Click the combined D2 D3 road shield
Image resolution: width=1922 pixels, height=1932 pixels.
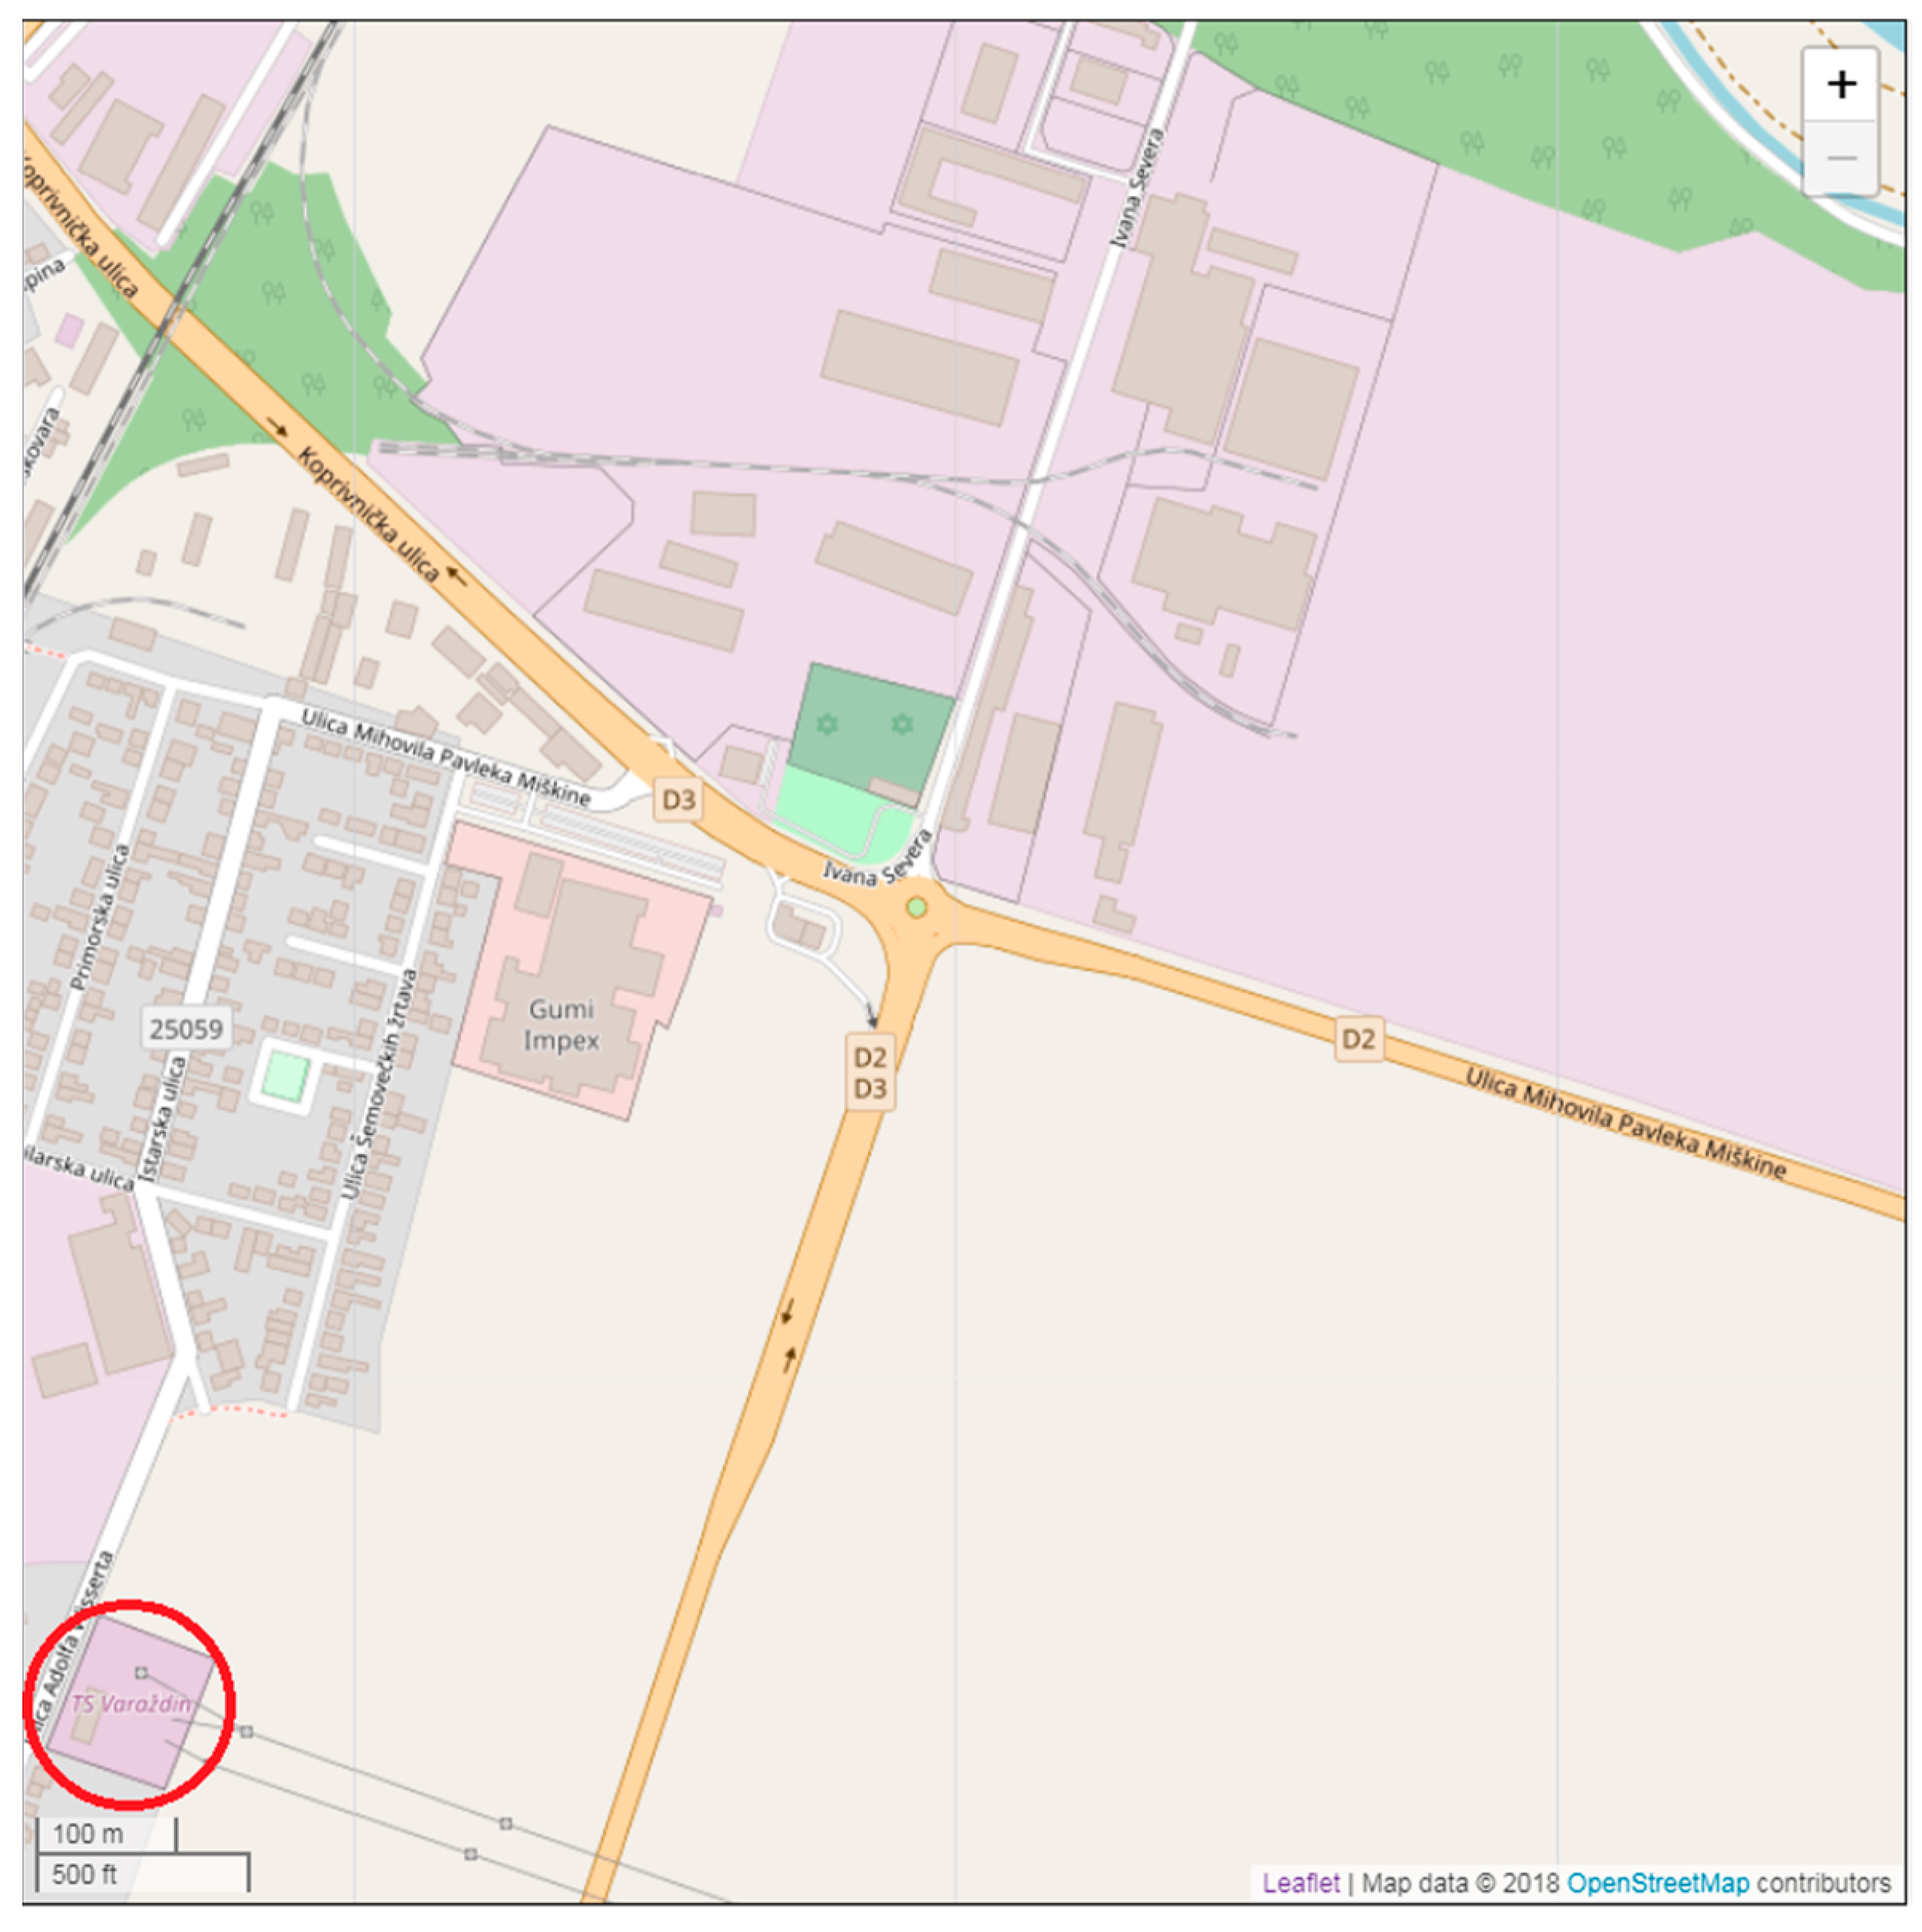(x=870, y=1073)
